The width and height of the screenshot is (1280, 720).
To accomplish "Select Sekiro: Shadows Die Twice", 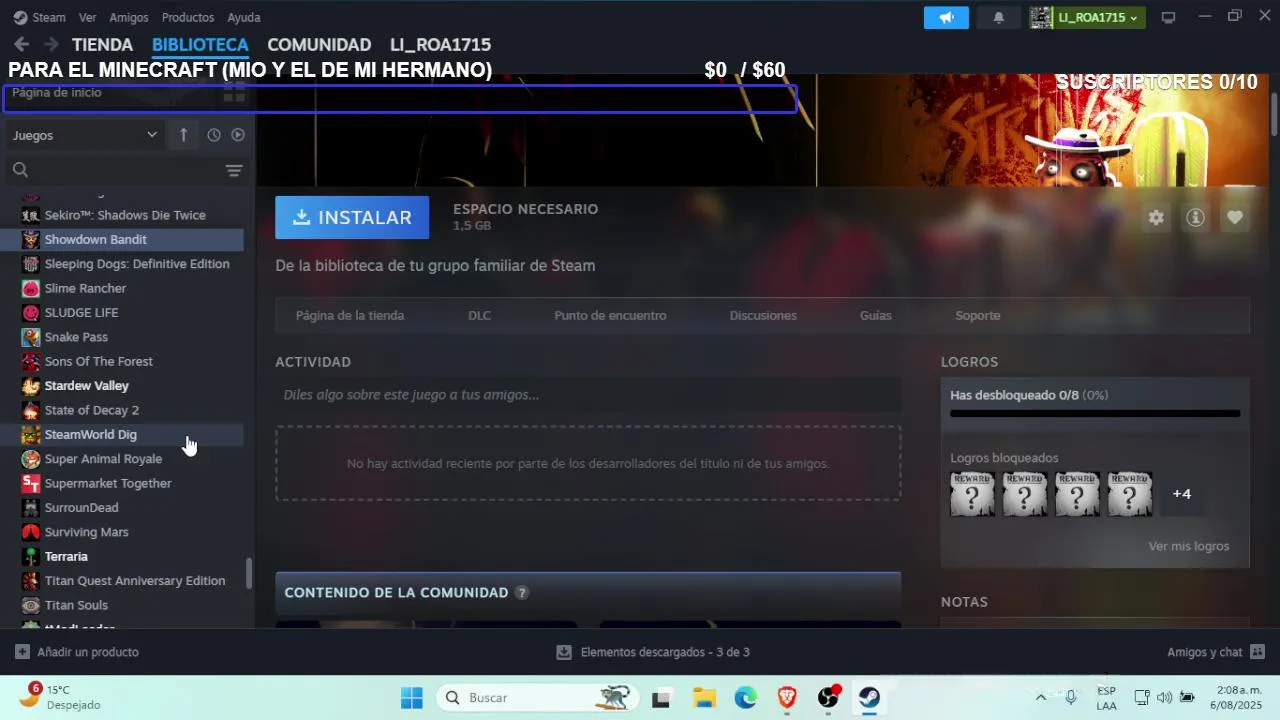I will coord(125,215).
